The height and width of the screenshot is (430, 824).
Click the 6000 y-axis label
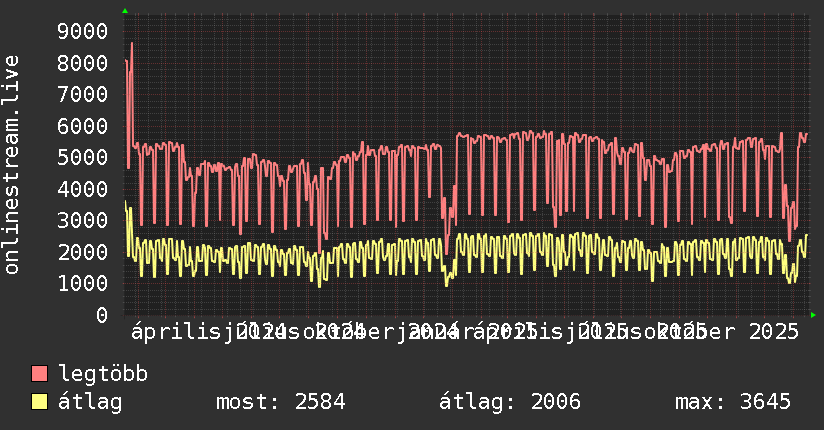[83, 126]
